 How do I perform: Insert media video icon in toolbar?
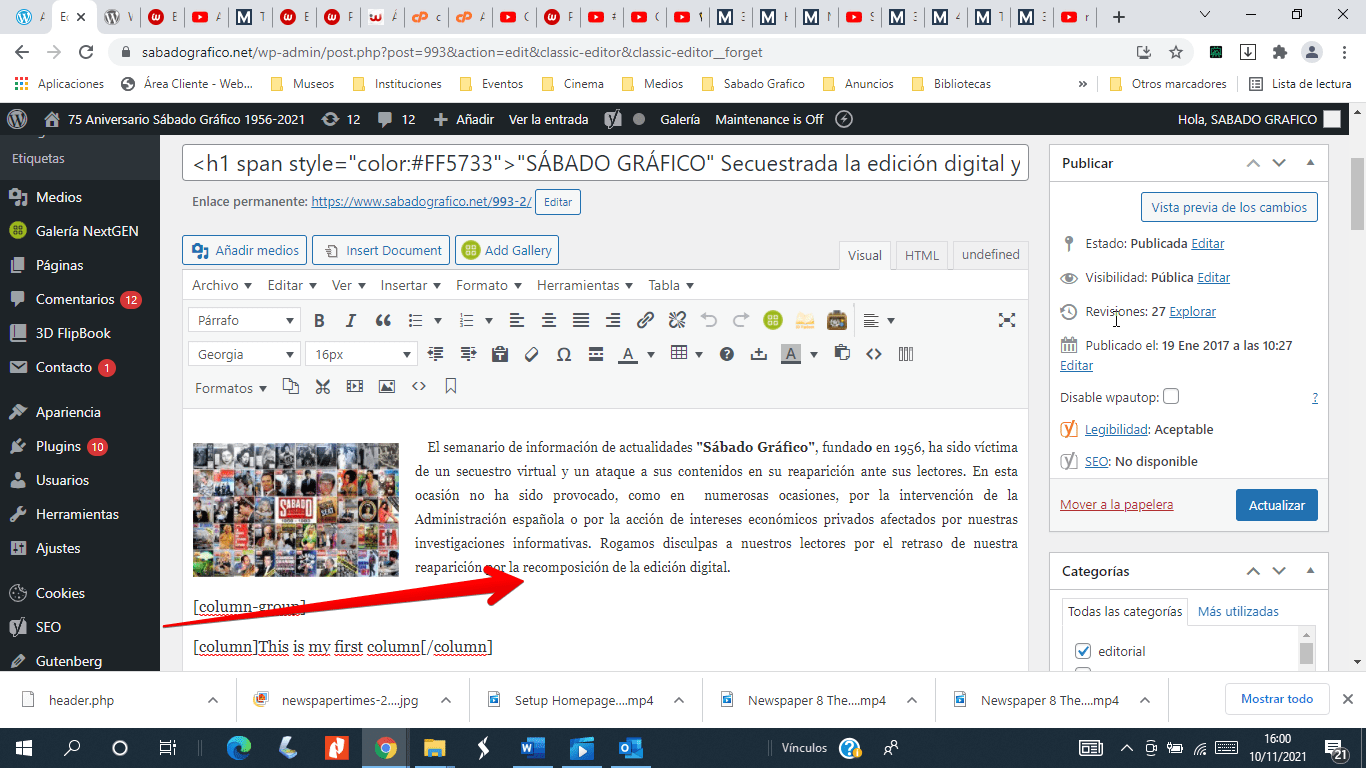coord(354,387)
